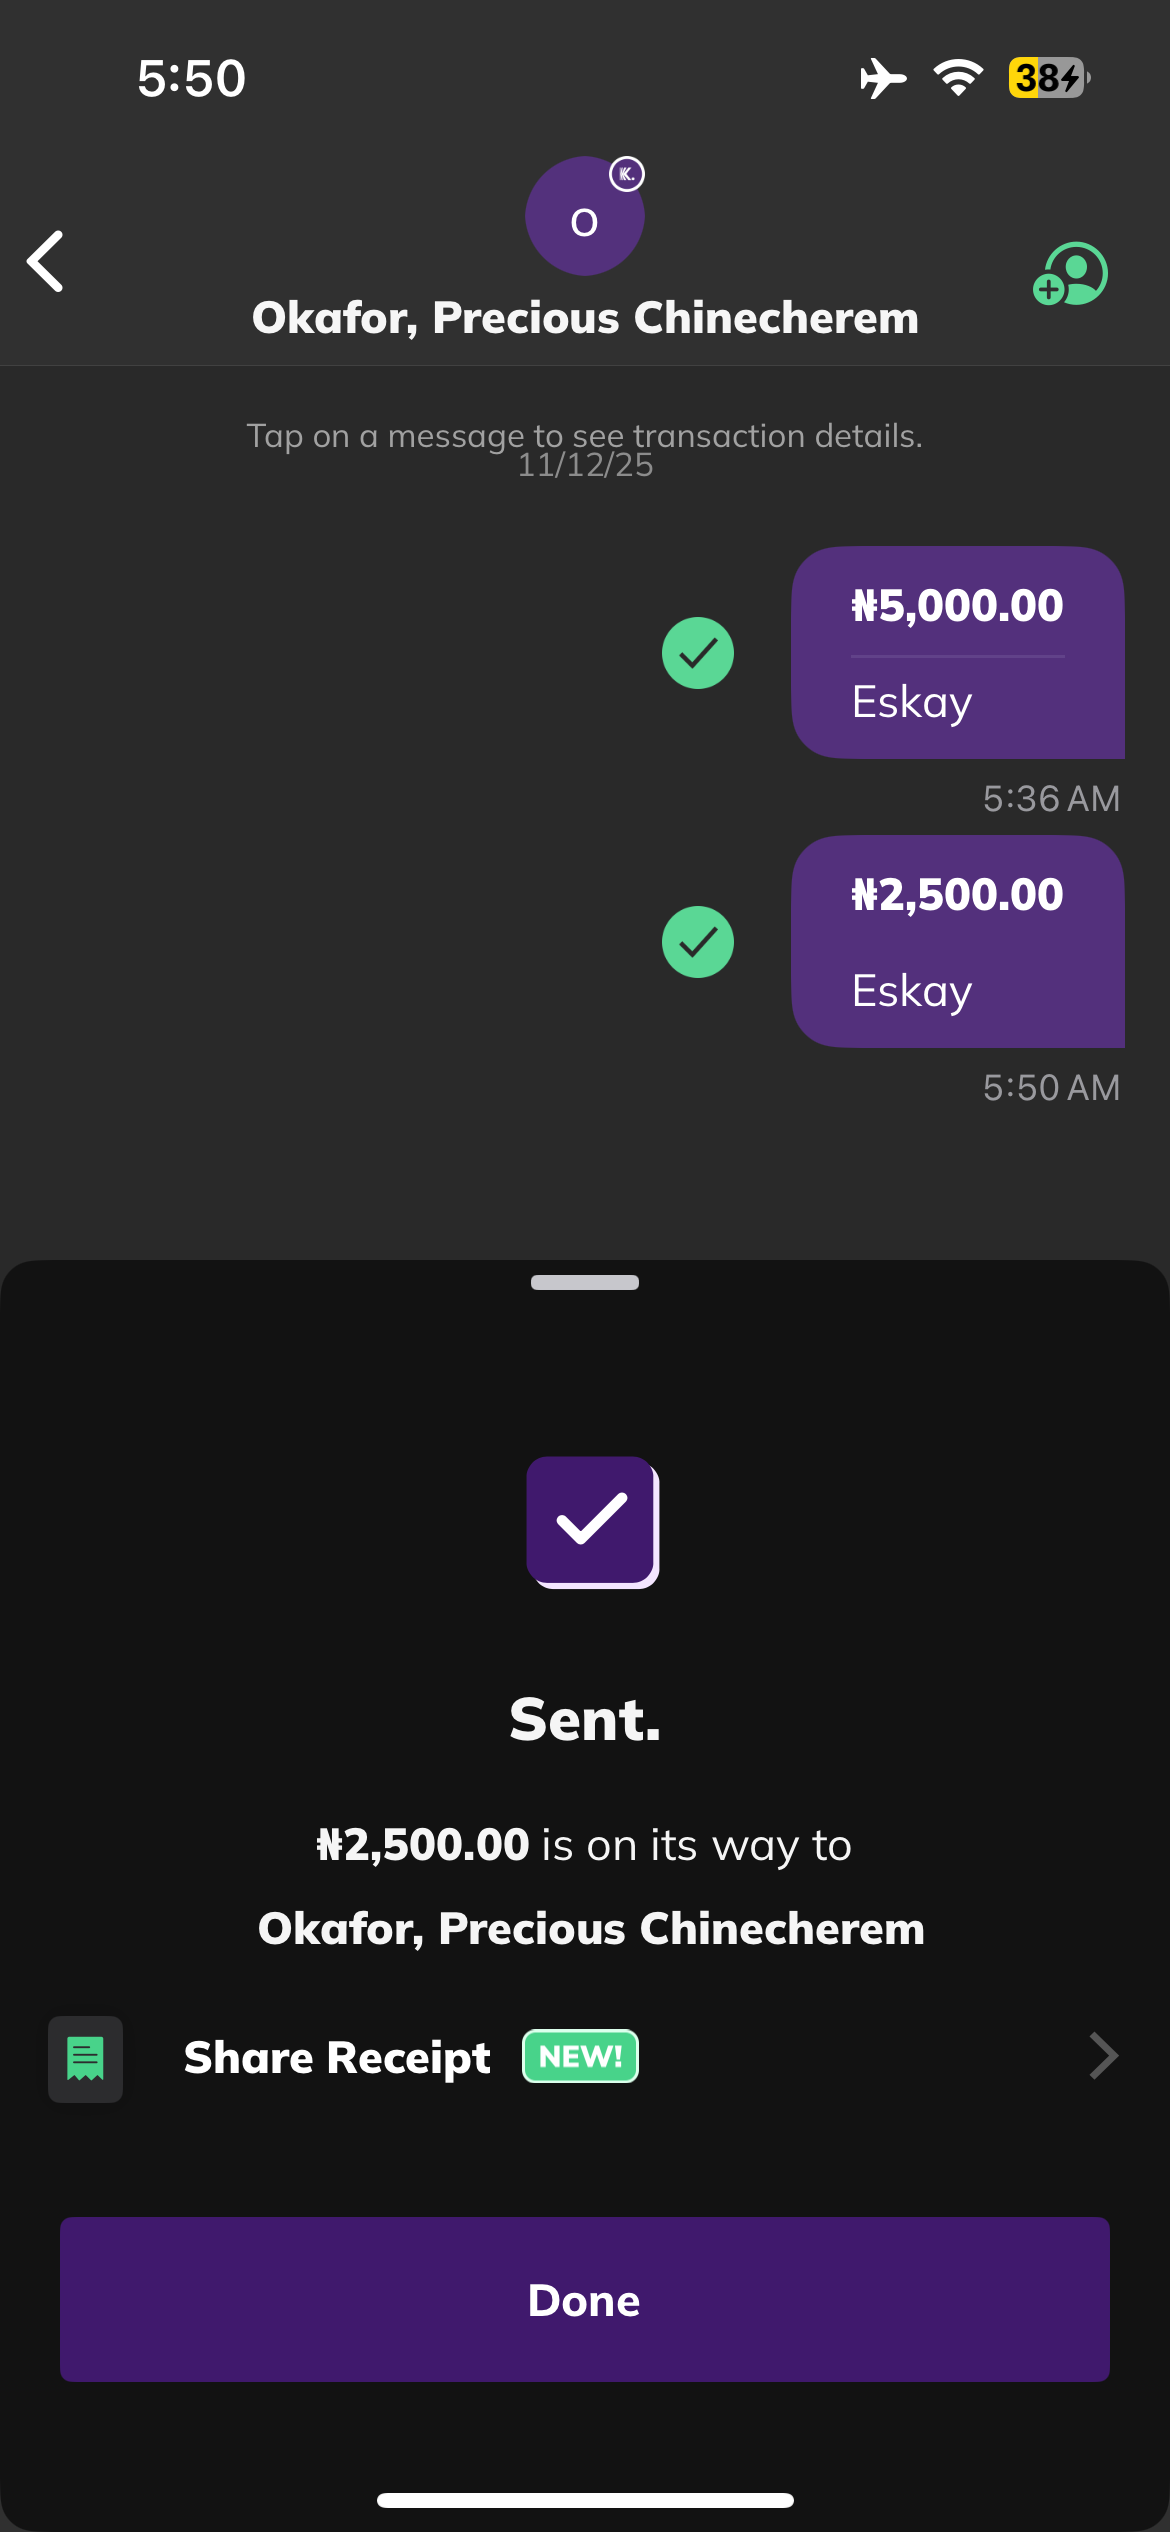
Task: Tap the back arrow icon
Action: pos(46,262)
